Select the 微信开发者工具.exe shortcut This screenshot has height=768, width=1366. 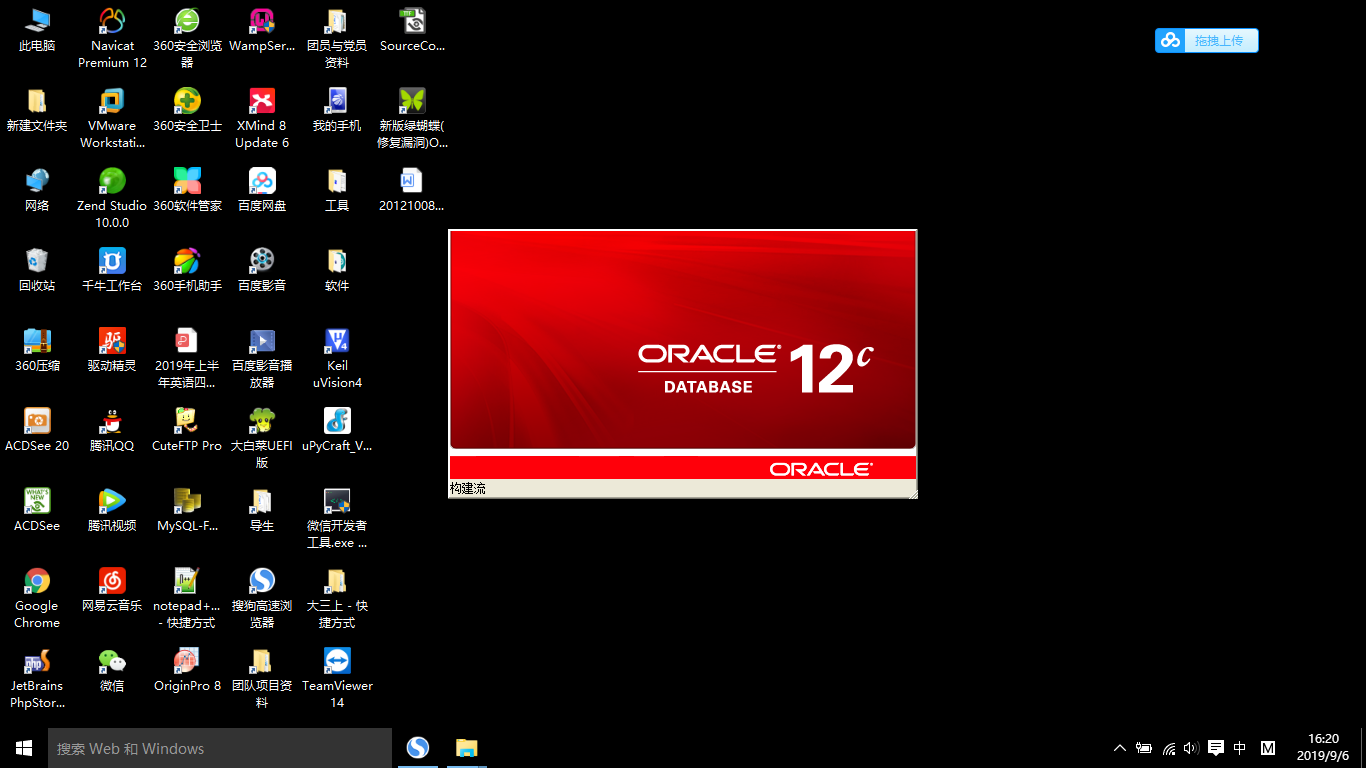click(337, 518)
